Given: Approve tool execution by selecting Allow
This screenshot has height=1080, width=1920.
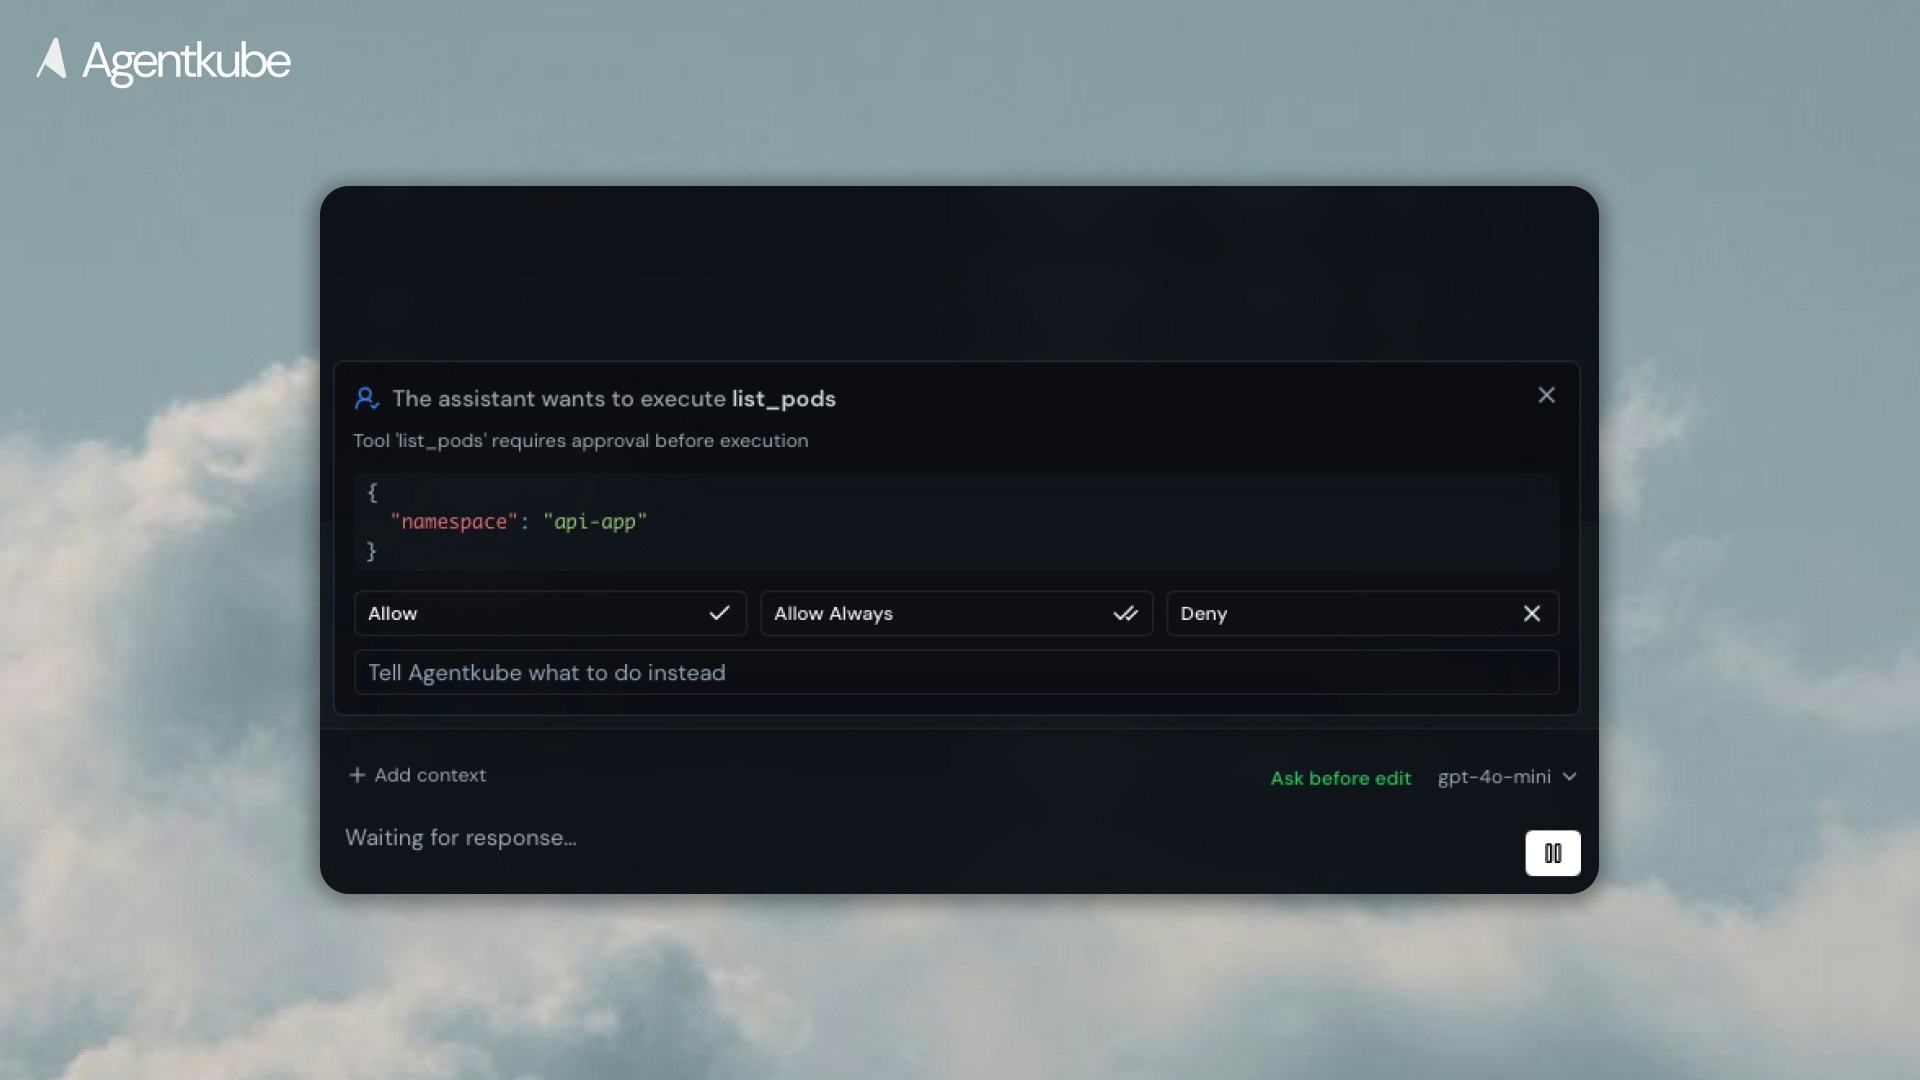Looking at the screenshot, I should pos(550,613).
